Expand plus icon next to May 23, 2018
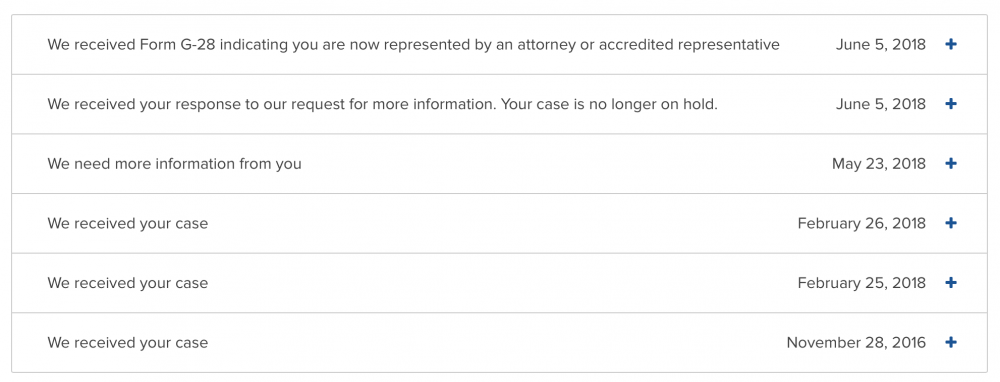The width and height of the screenshot is (1000, 382). (x=951, y=164)
